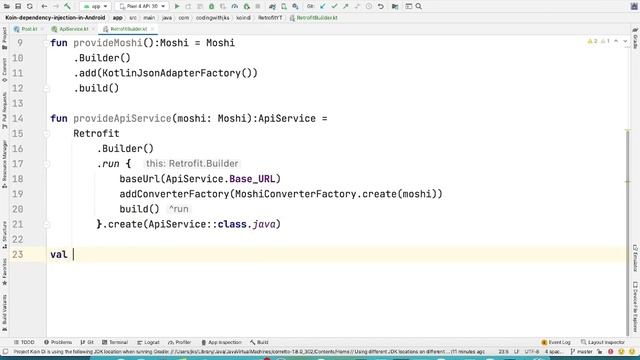The image size is (640, 360).
Task: Open the Favorites tool window sidebar
Action: tap(4, 271)
